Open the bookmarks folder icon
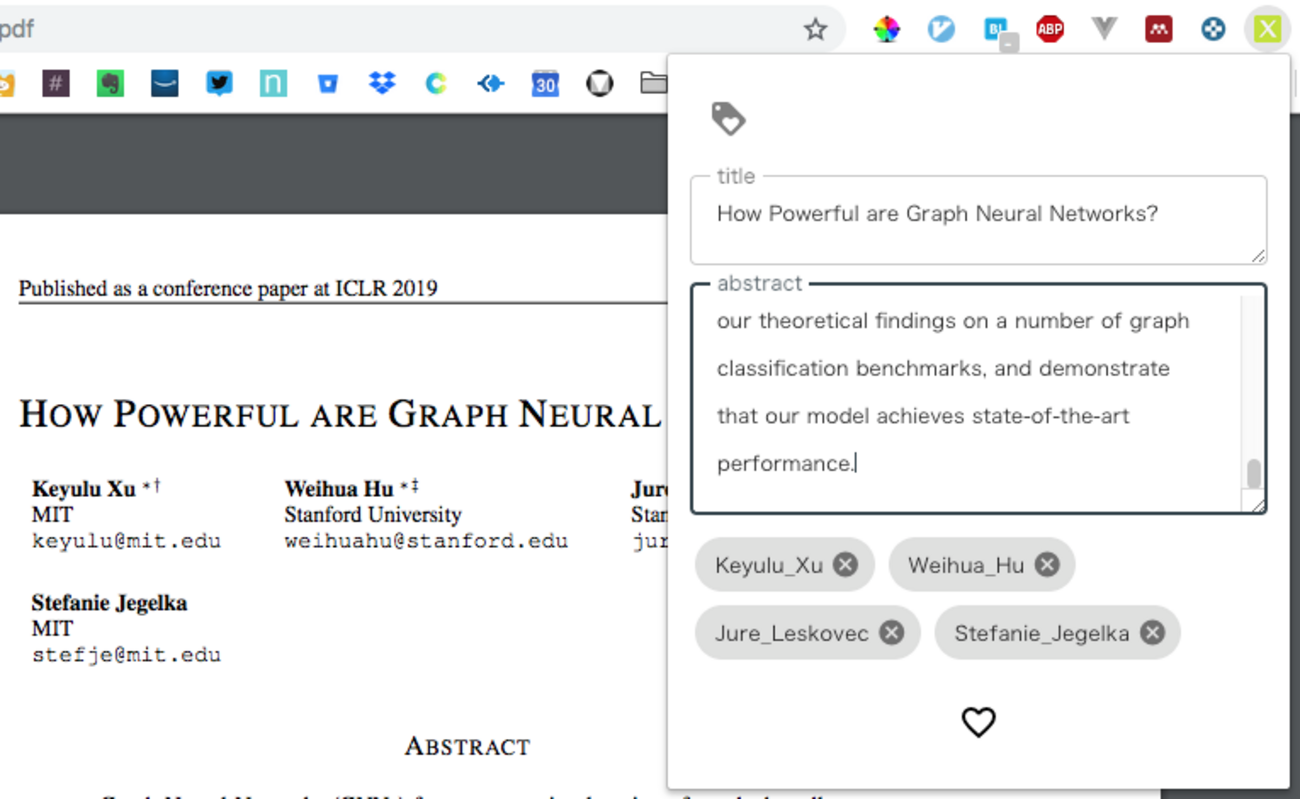 tap(653, 84)
